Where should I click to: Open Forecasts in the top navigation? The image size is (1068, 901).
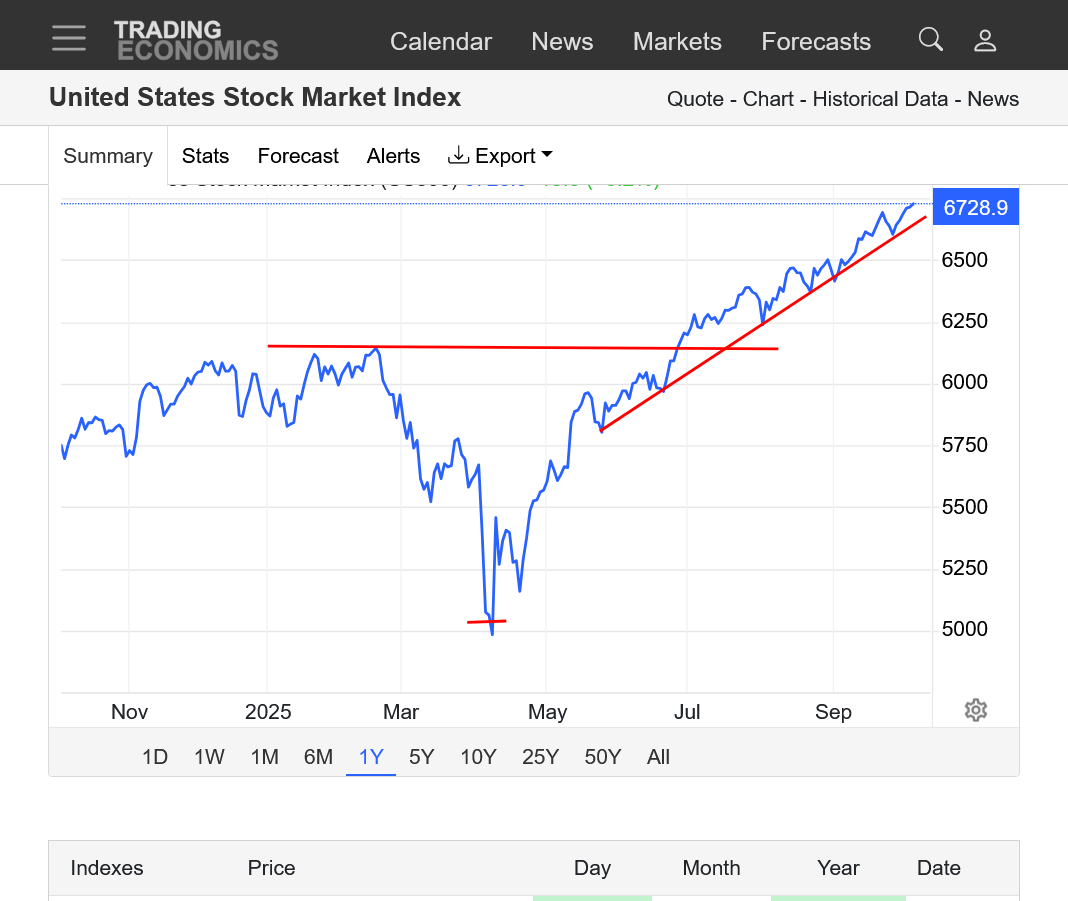(816, 42)
